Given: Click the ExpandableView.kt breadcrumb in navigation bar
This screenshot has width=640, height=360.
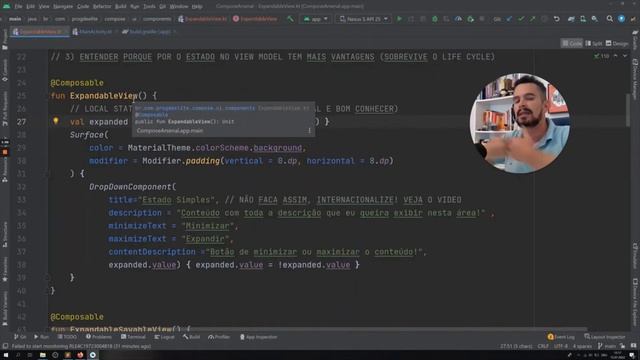Looking at the screenshot, I should tap(202, 19).
